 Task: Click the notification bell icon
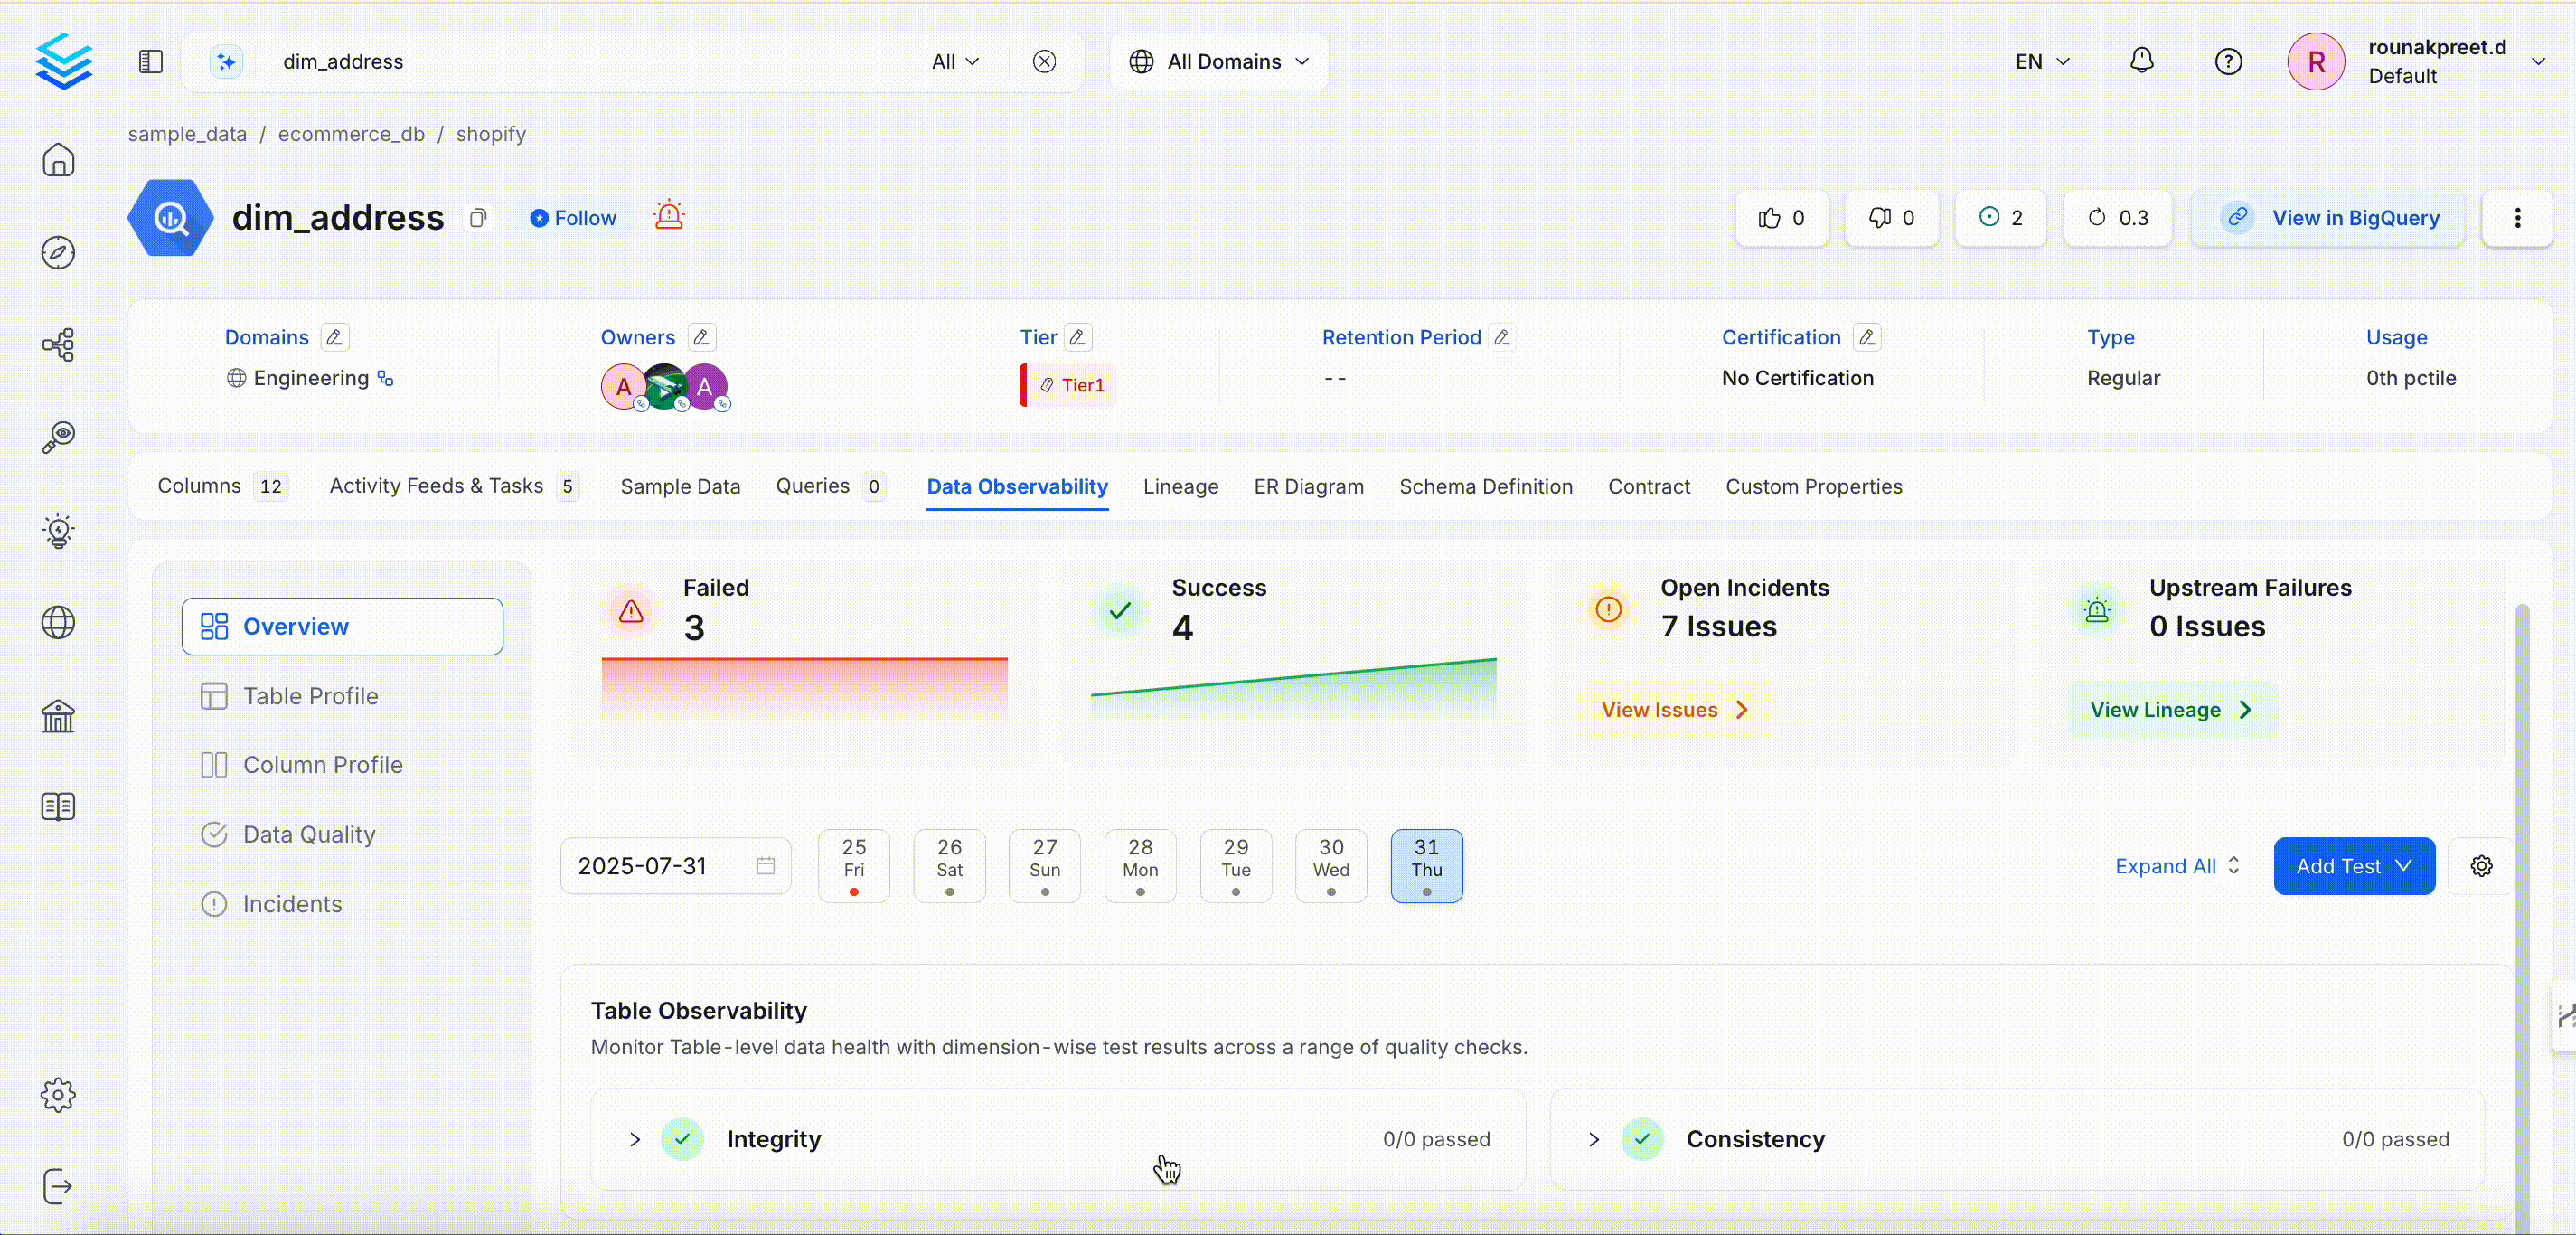click(2141, 61)
